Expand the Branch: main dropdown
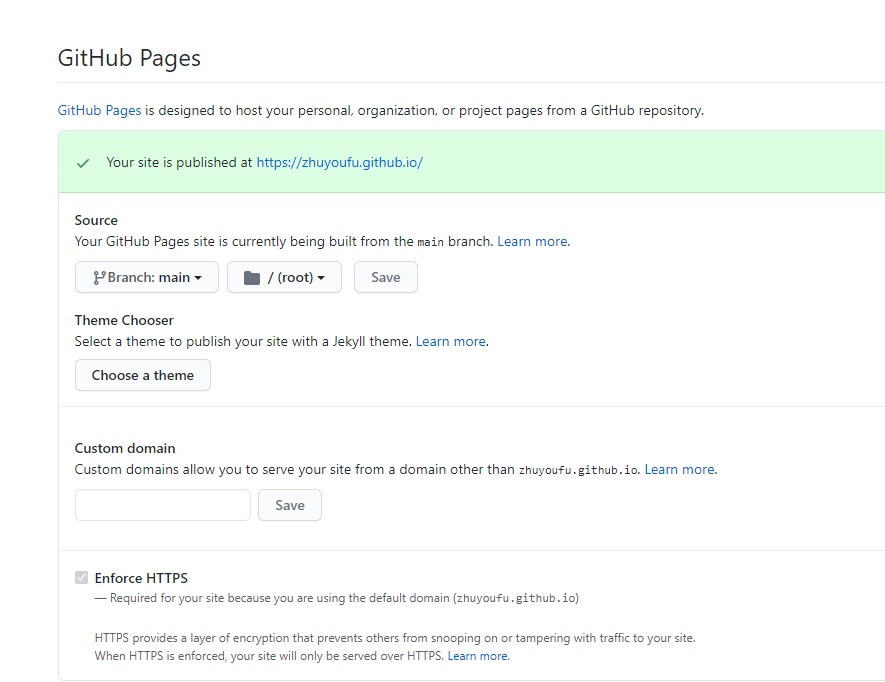The width and height of the screenshot is (885, 682). point(147,277)
